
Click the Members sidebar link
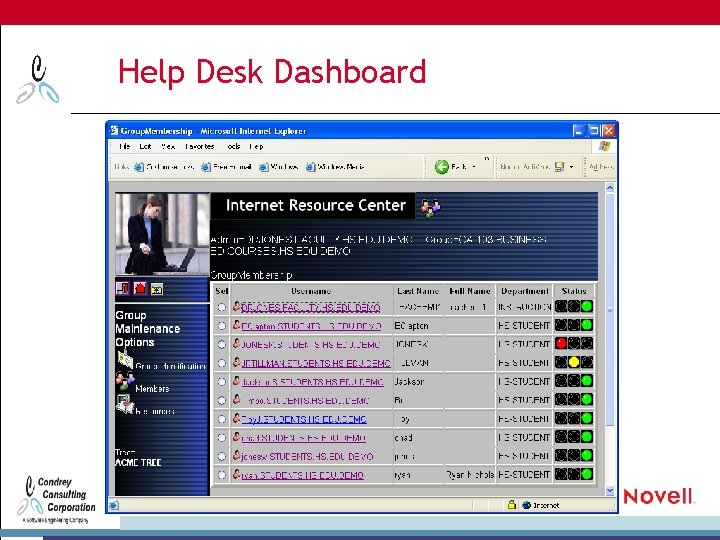coord(152,389)
